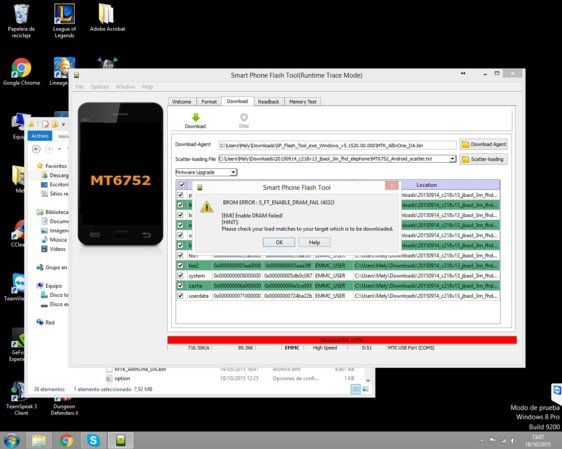Image resolution: width=562 pixels, height=449 pixels.
Task: Click OK in BROM ERROR dialog
Action: [279, 242]
